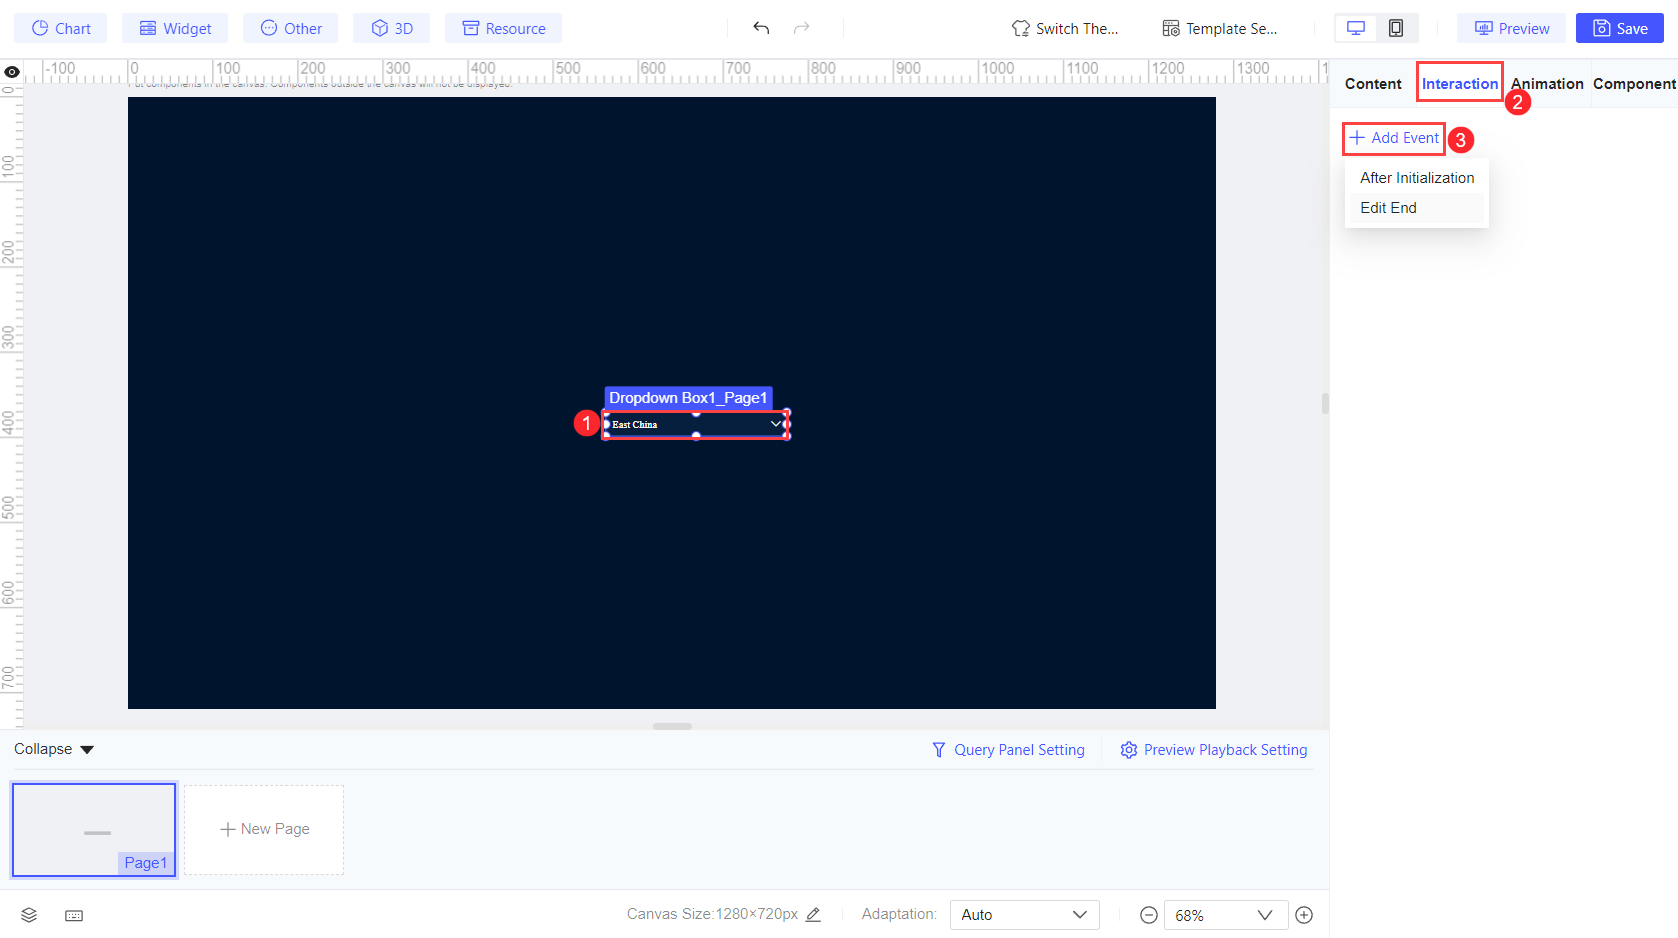The width and height of the screenshot is (1678, 938).
Task: Switch to mobile view mode
Action: (x=1396, y=28)
